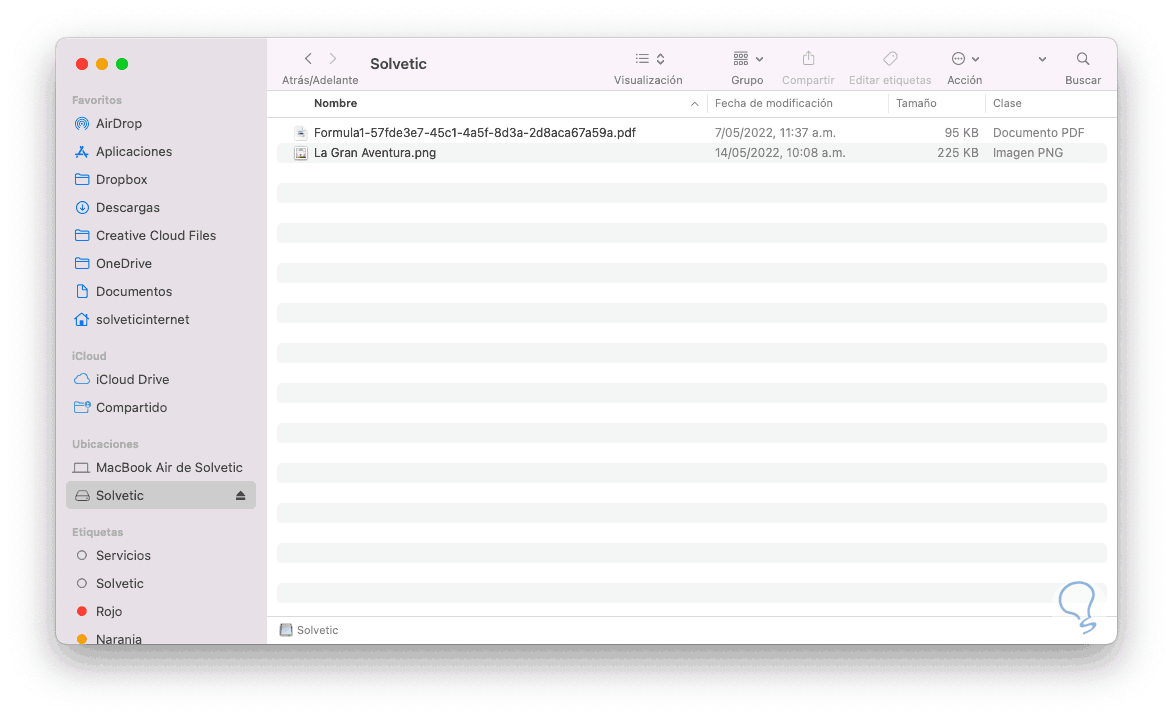Screen dimensions: 1173x718
Task: Click the Aplicaciones app icon
Action: (82, 152)
